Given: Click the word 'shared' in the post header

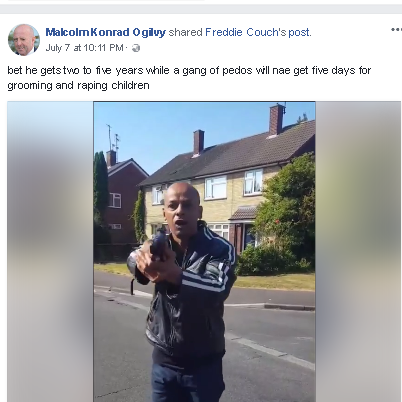Looking at the screenshot, I should click(185, 32).
